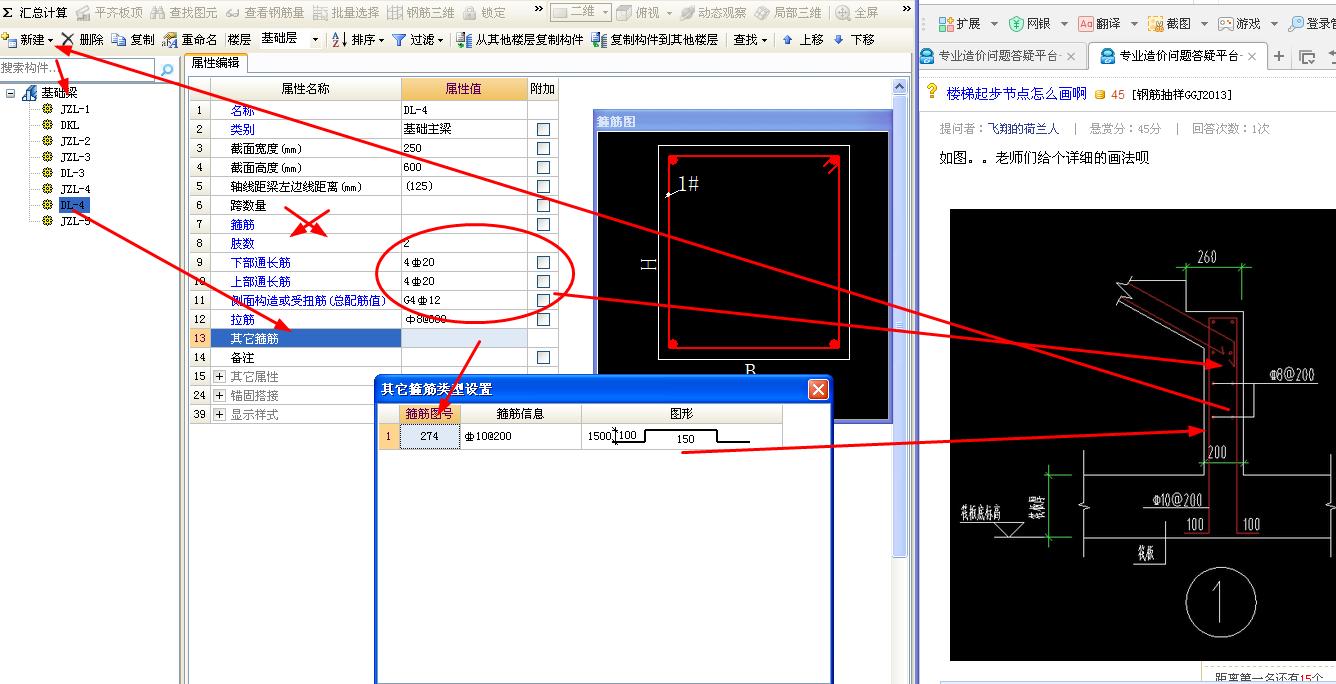Toggle 附加 checkbox for 类别 row

pos(543,129)
